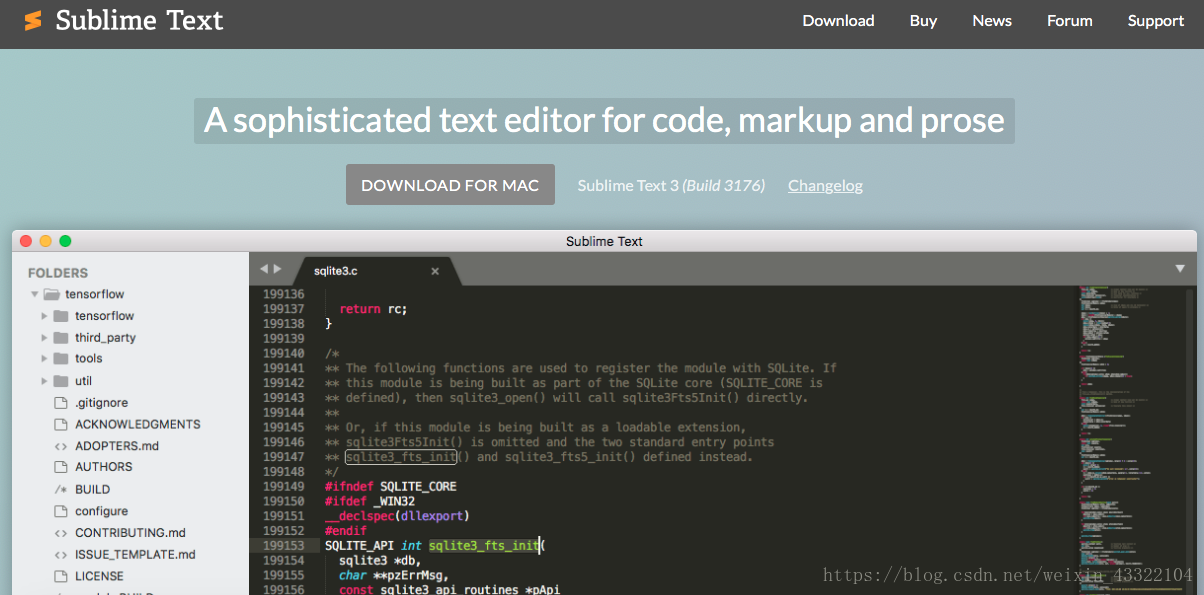Click the boxed sqlite3_fts_init comment text
This screenshot has width=1204, height=595.
pos(401,457)
